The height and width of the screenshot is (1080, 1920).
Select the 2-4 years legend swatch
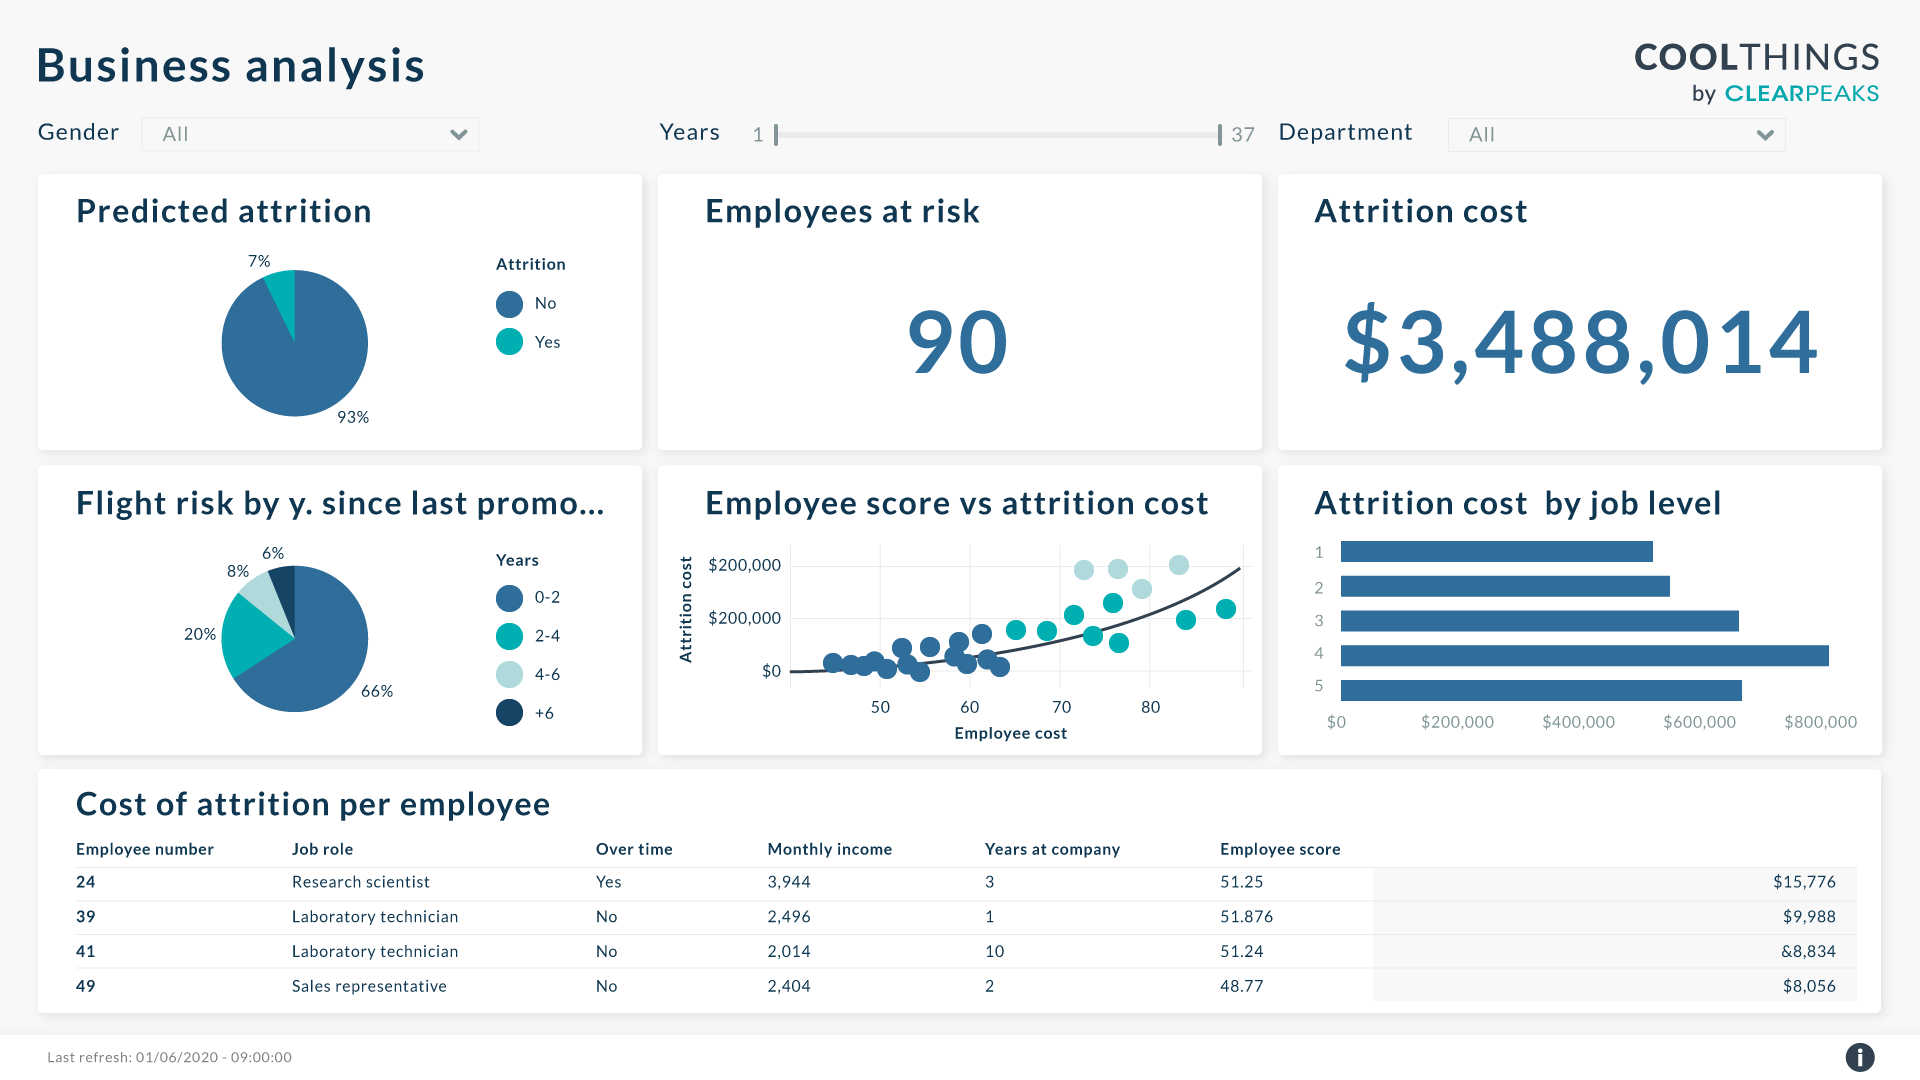[509, 636]
